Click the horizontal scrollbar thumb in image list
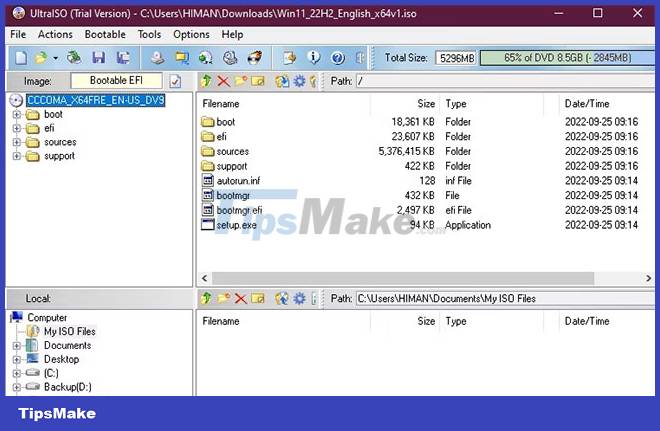 point(403,278)
